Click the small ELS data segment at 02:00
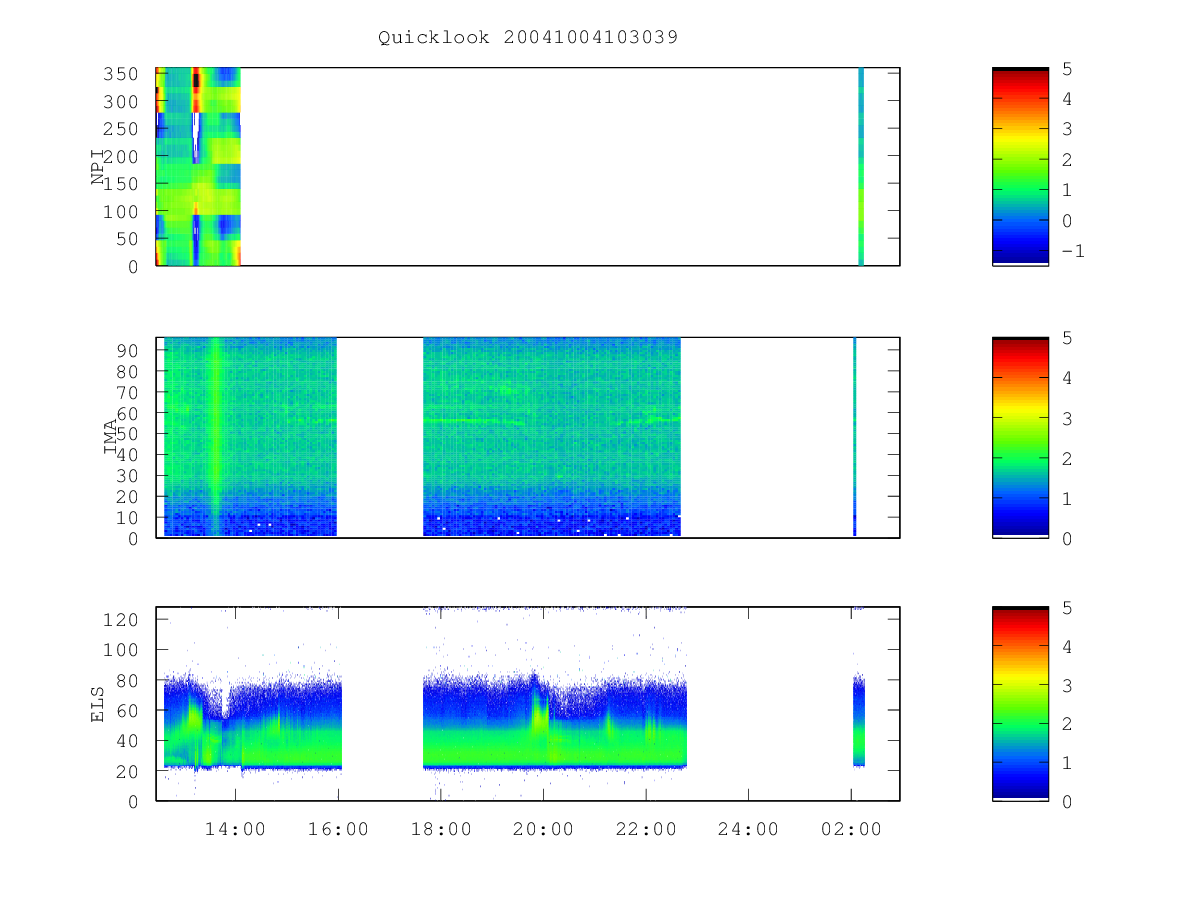Viewport: 1200px width, 900px height. [x=858, y=722]
